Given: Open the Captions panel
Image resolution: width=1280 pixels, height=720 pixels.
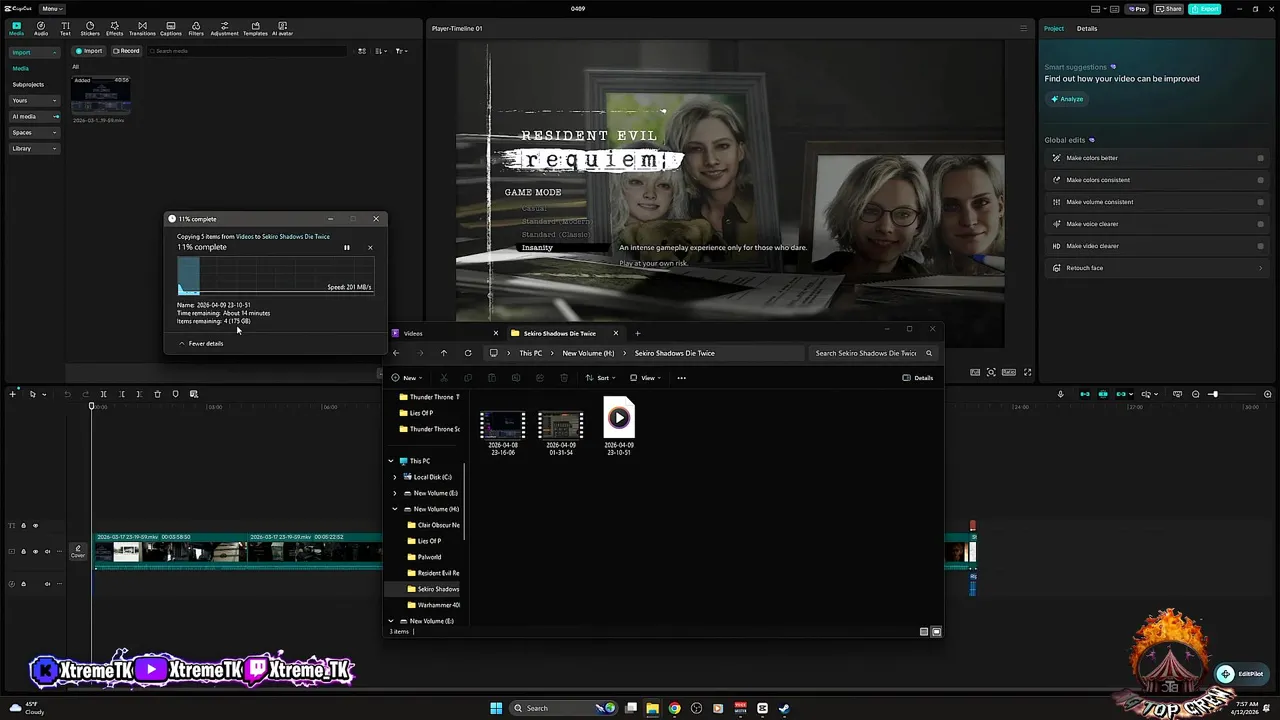Looking at the screenshot, I should (171, 28).
